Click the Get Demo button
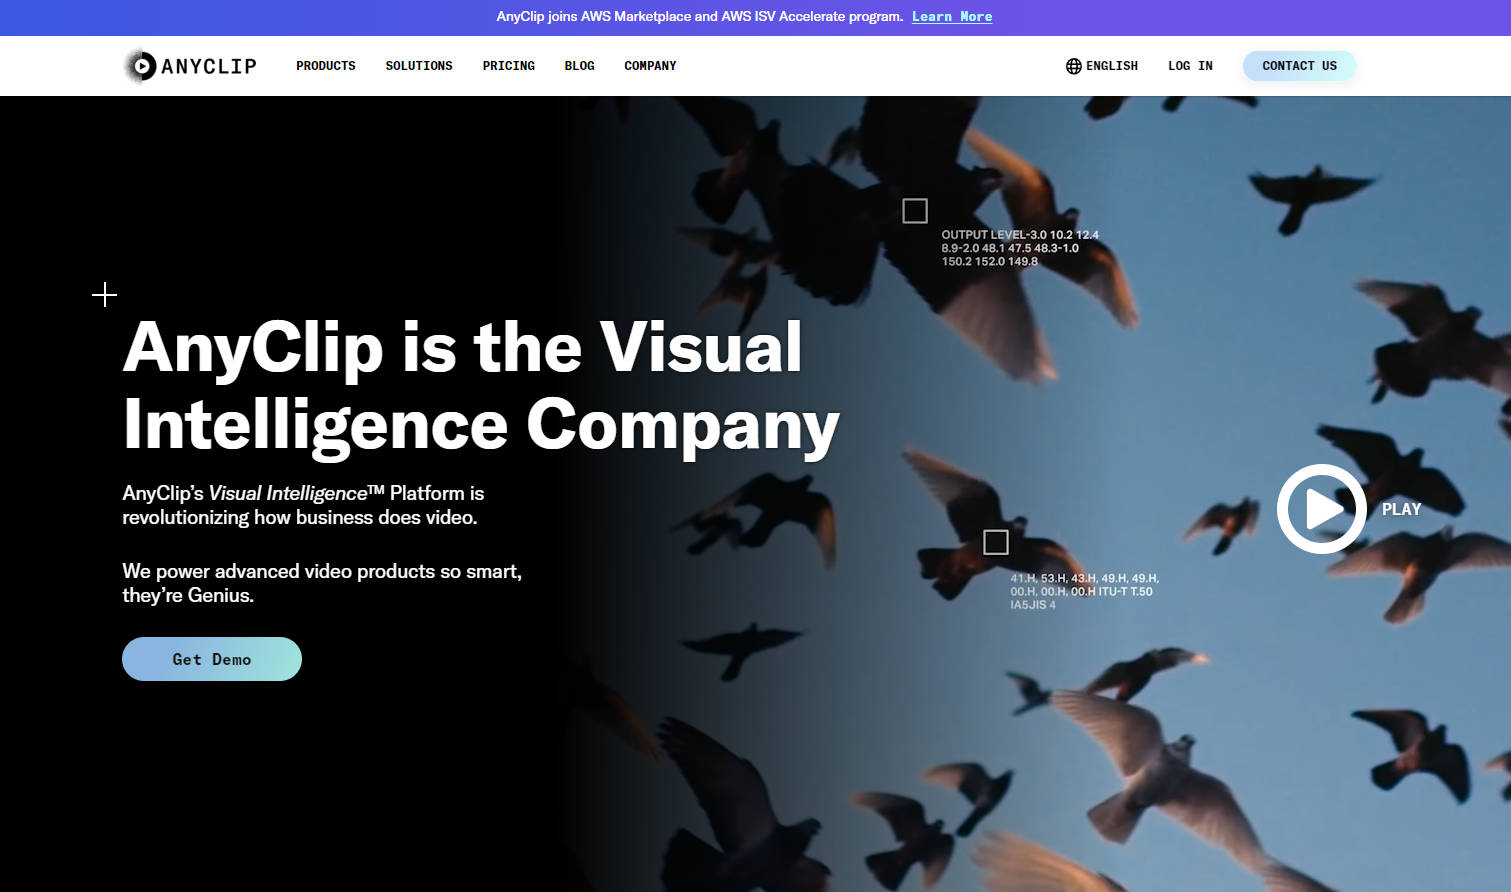Viewport: 1511px width, 892px height. 212,659
